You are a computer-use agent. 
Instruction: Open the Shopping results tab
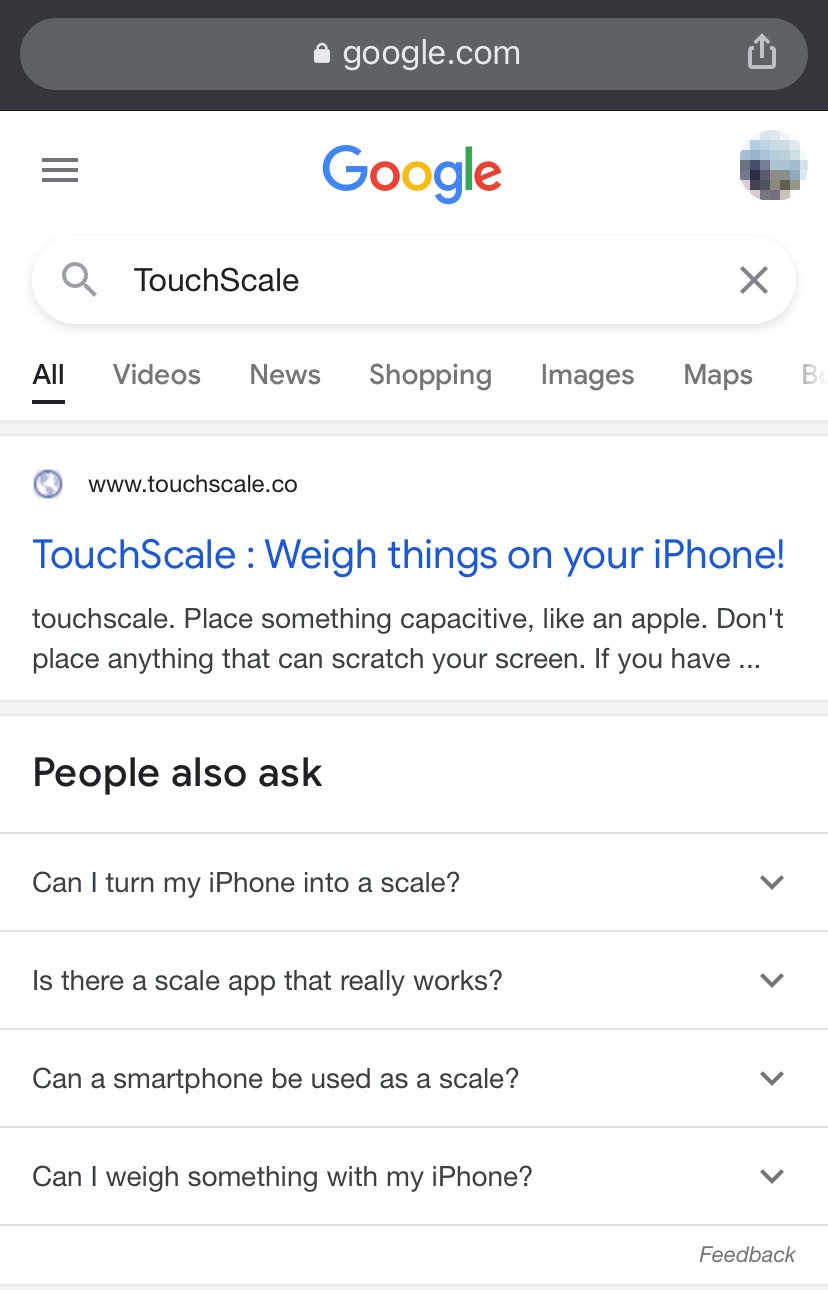tap(430, 375)
